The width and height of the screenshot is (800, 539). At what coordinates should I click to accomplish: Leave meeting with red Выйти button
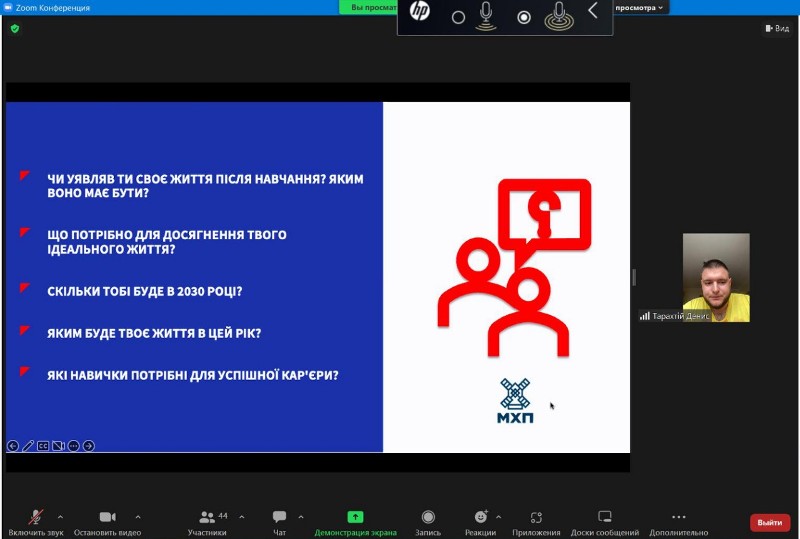tap(769, 522)
